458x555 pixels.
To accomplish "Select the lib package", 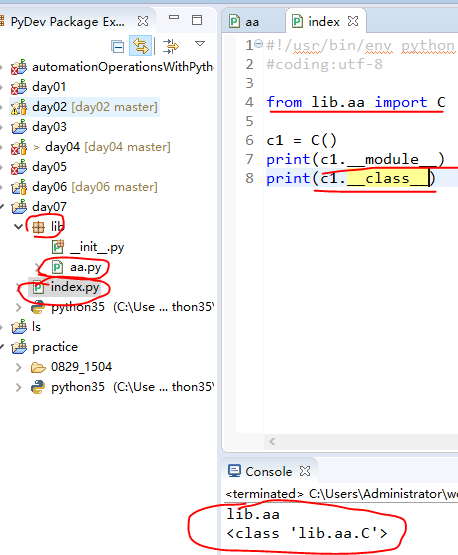I will [x=58, y=227].
